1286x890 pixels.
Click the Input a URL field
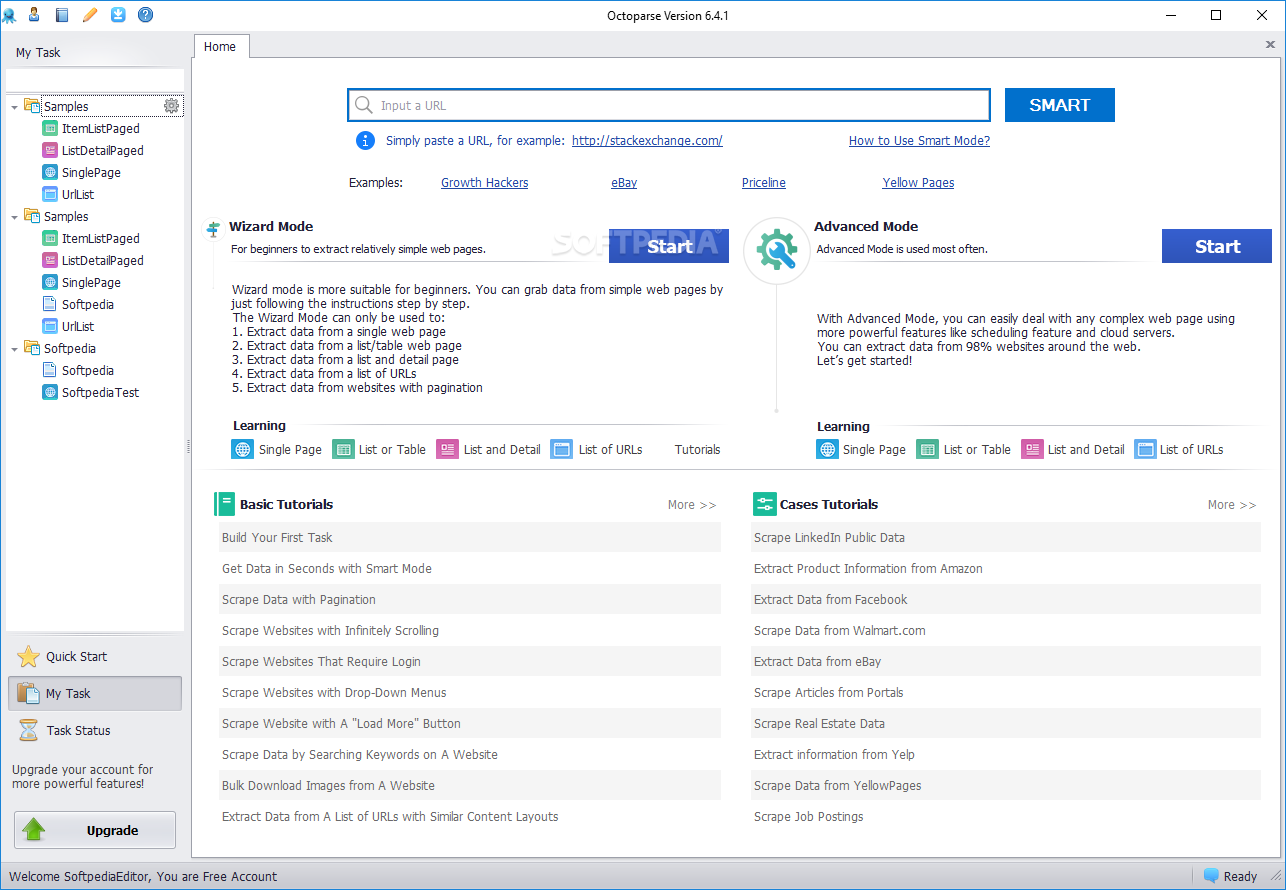(x=669, y=105)
